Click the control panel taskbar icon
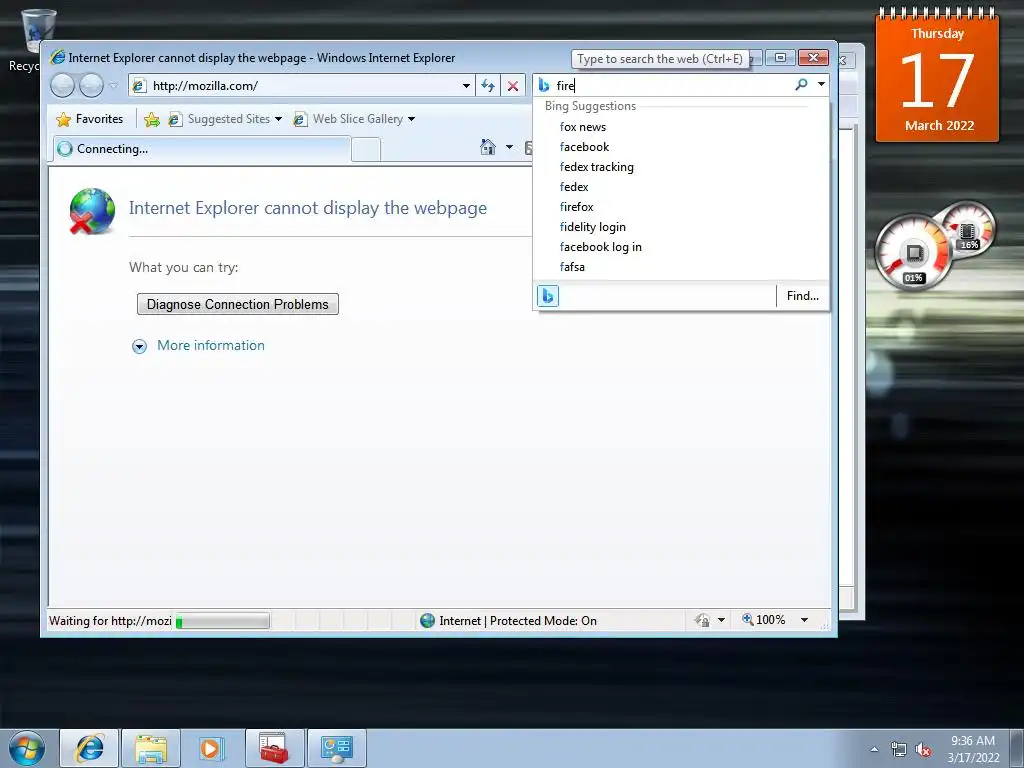 tap(336, 748)
